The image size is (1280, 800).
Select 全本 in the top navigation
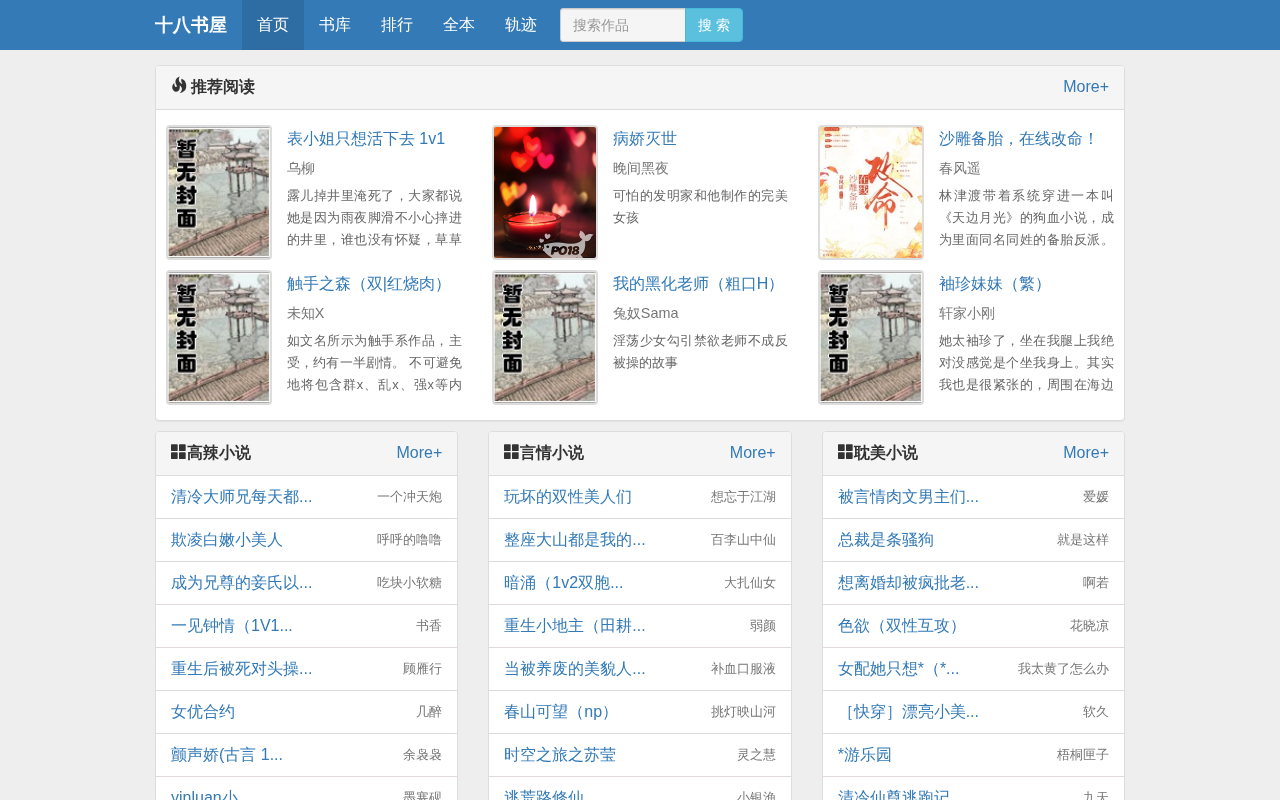pos(459,25)
